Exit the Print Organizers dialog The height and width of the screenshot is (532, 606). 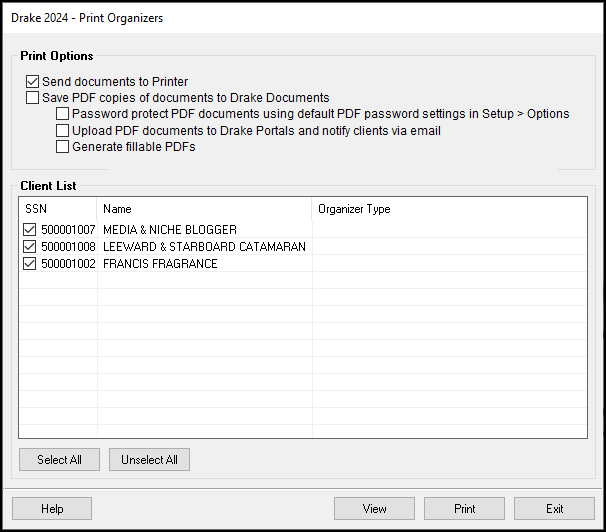click(x=554, y=508)
